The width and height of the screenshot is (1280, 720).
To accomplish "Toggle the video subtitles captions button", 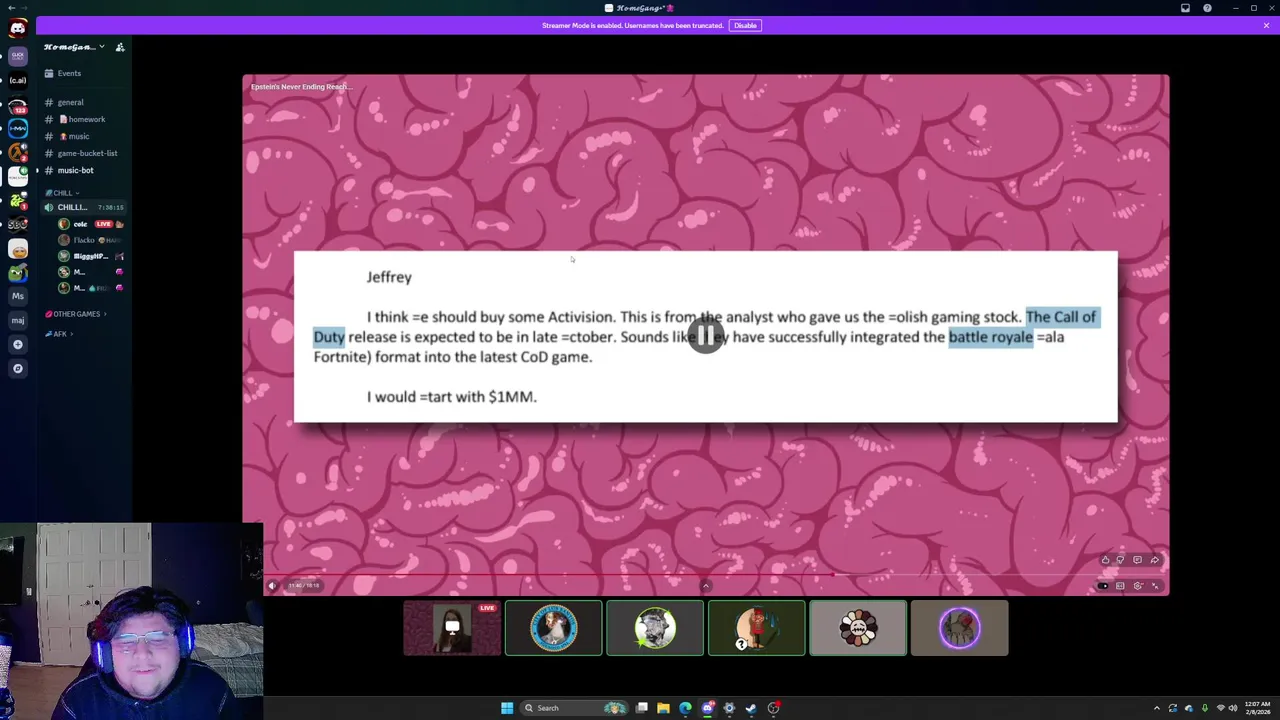I will click(1120, 586).
